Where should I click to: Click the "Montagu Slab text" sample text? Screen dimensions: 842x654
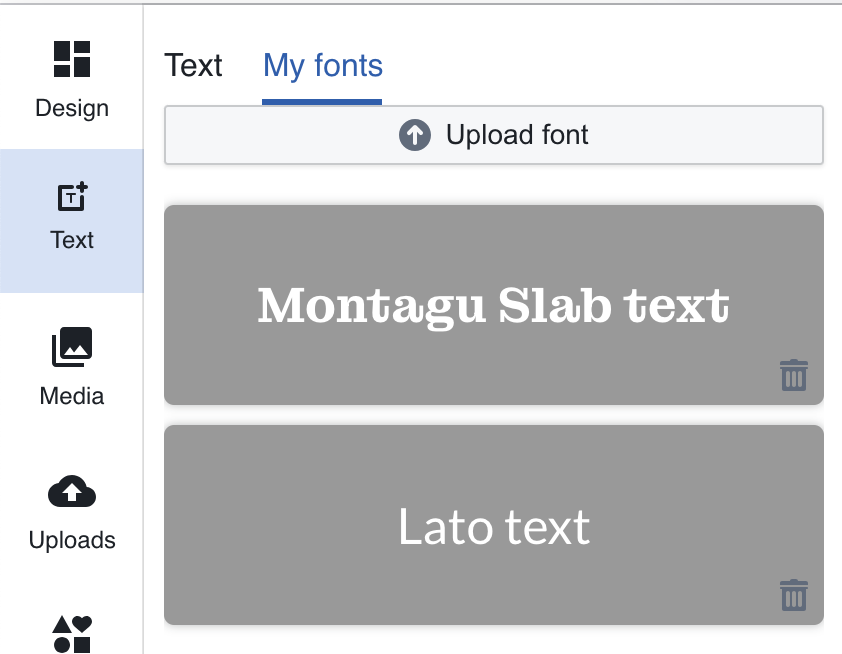click(493, 305)
